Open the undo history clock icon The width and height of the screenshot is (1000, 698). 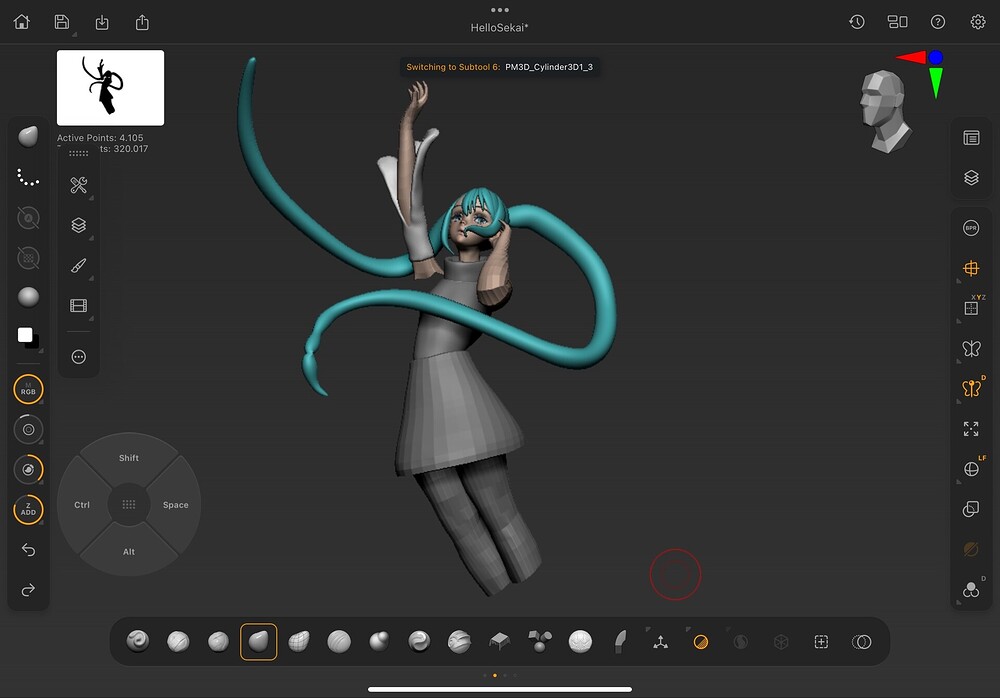(x=857, y=22)
